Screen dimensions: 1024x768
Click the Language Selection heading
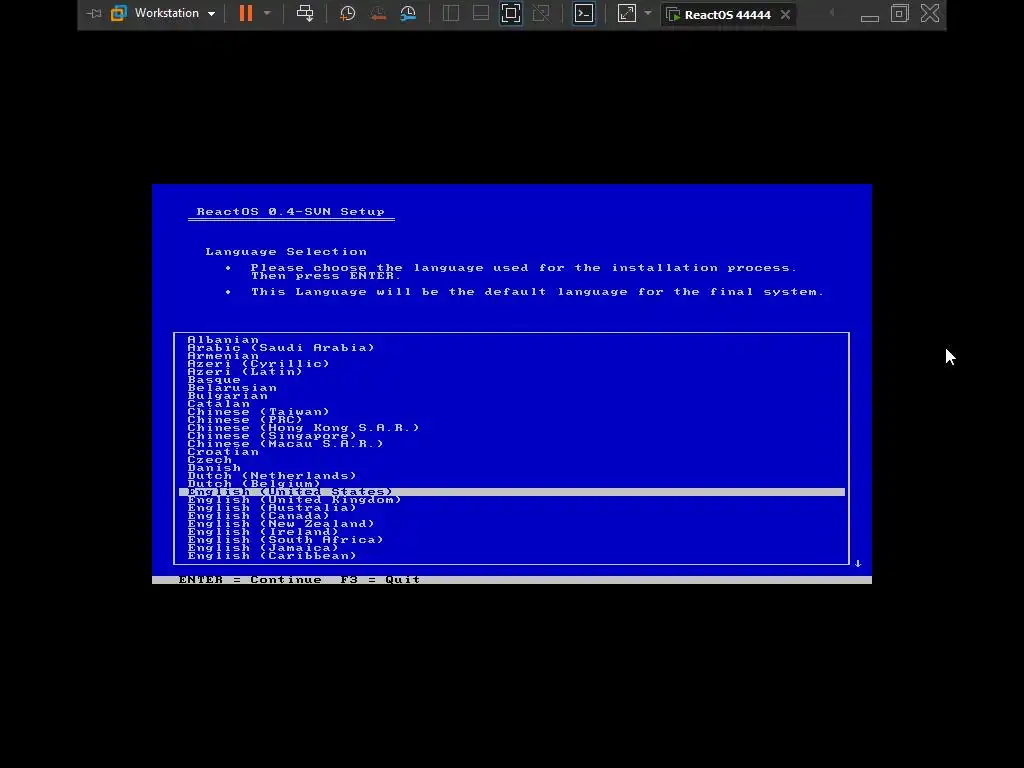click(286, 251)
